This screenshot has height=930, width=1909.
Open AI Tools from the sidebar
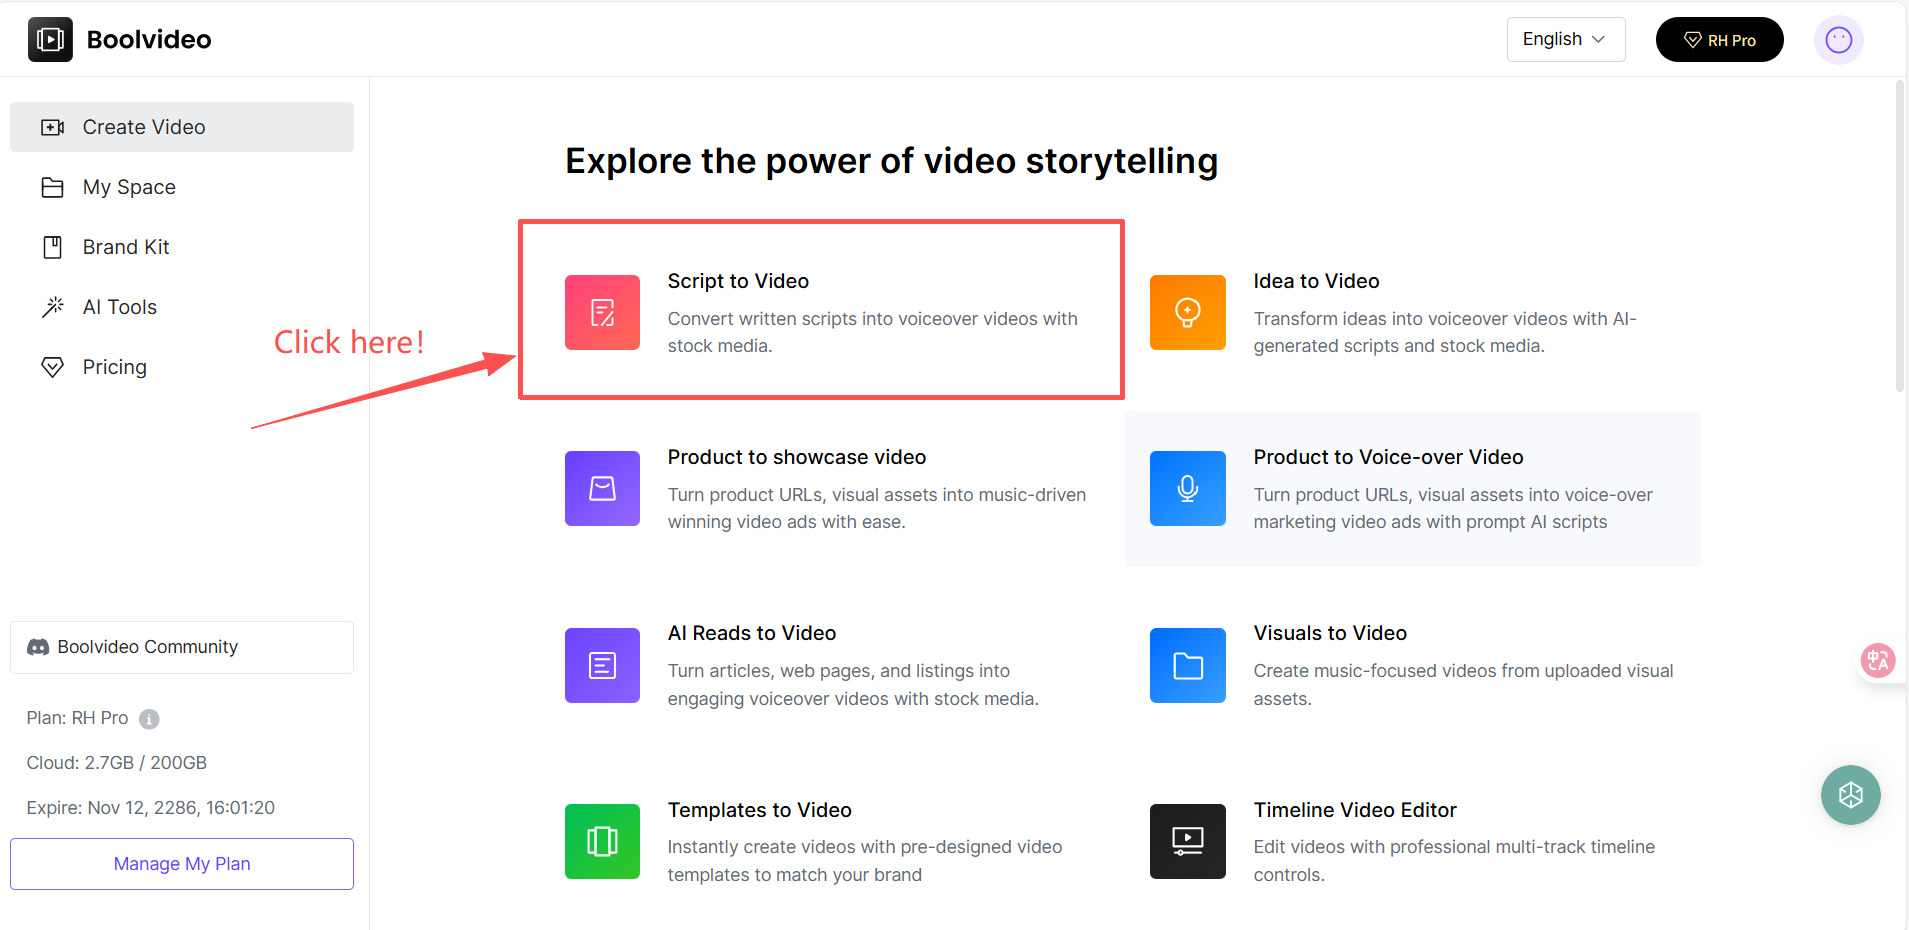click(x=120, y=307)
